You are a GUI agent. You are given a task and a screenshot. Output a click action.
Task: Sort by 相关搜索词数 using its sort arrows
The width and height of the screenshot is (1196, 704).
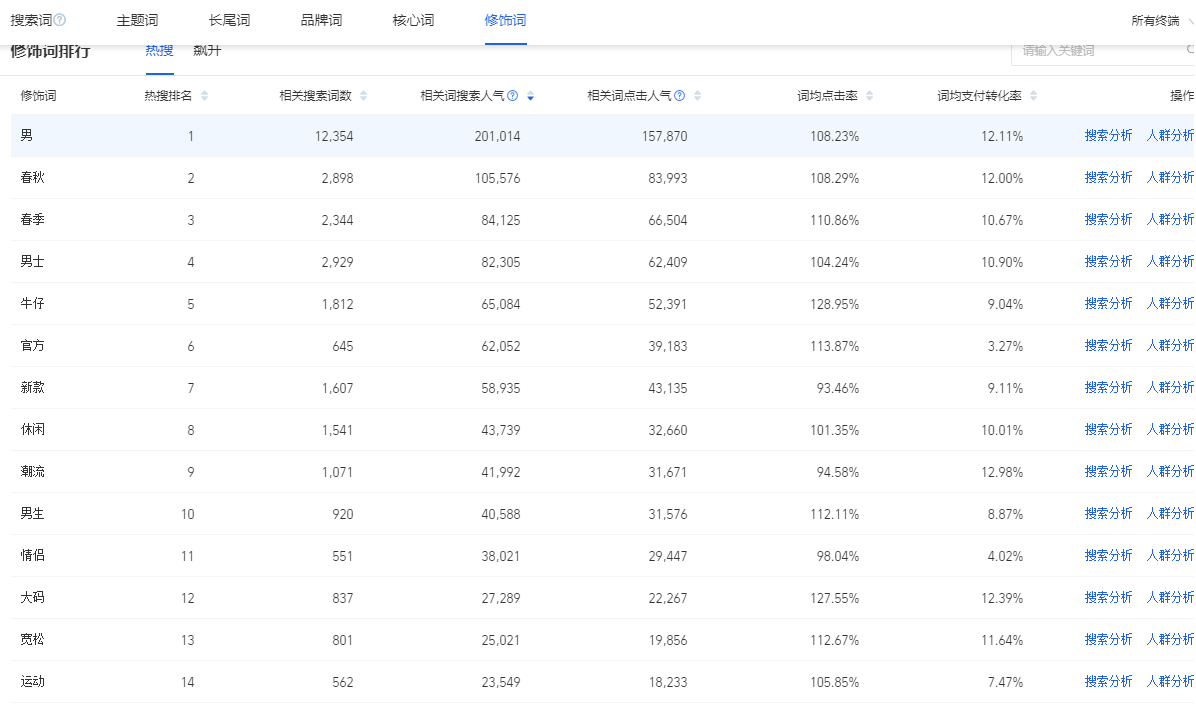[364, 96]
